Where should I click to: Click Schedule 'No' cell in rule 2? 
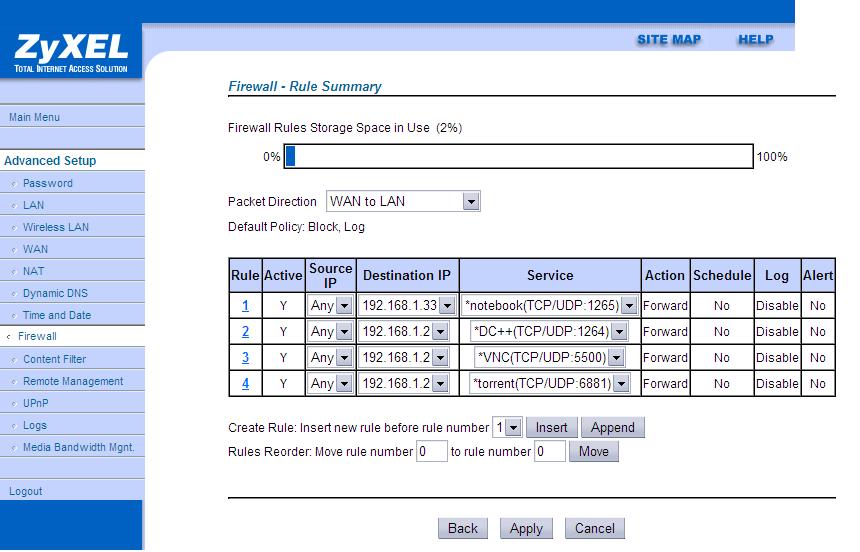click(722, 331)
